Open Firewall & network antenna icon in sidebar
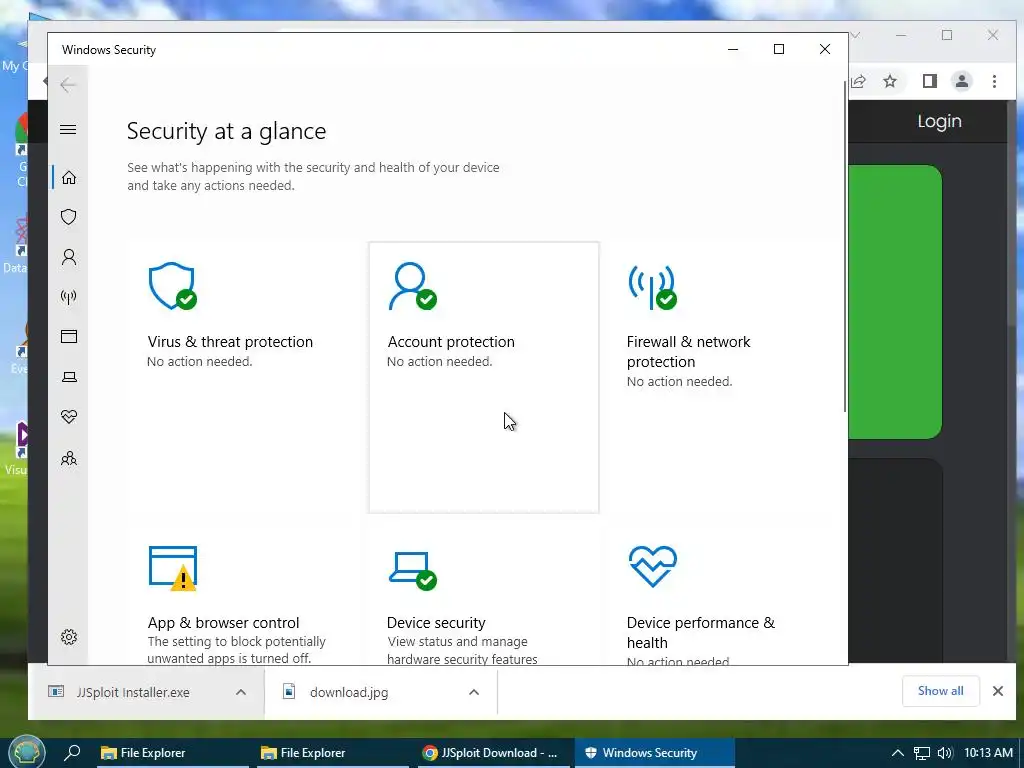1024x768 pixels. click(x=69, y=297)
